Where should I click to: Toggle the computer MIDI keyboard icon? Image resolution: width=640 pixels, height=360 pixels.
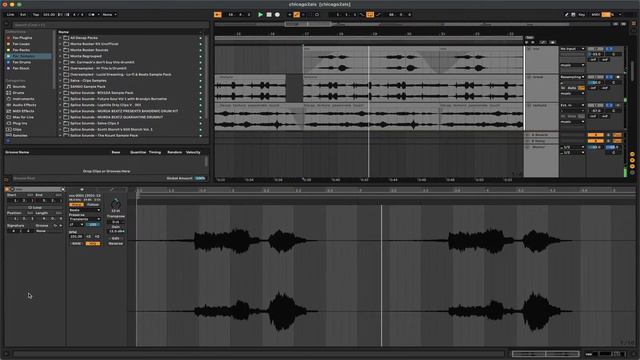(x=573, y=14)
